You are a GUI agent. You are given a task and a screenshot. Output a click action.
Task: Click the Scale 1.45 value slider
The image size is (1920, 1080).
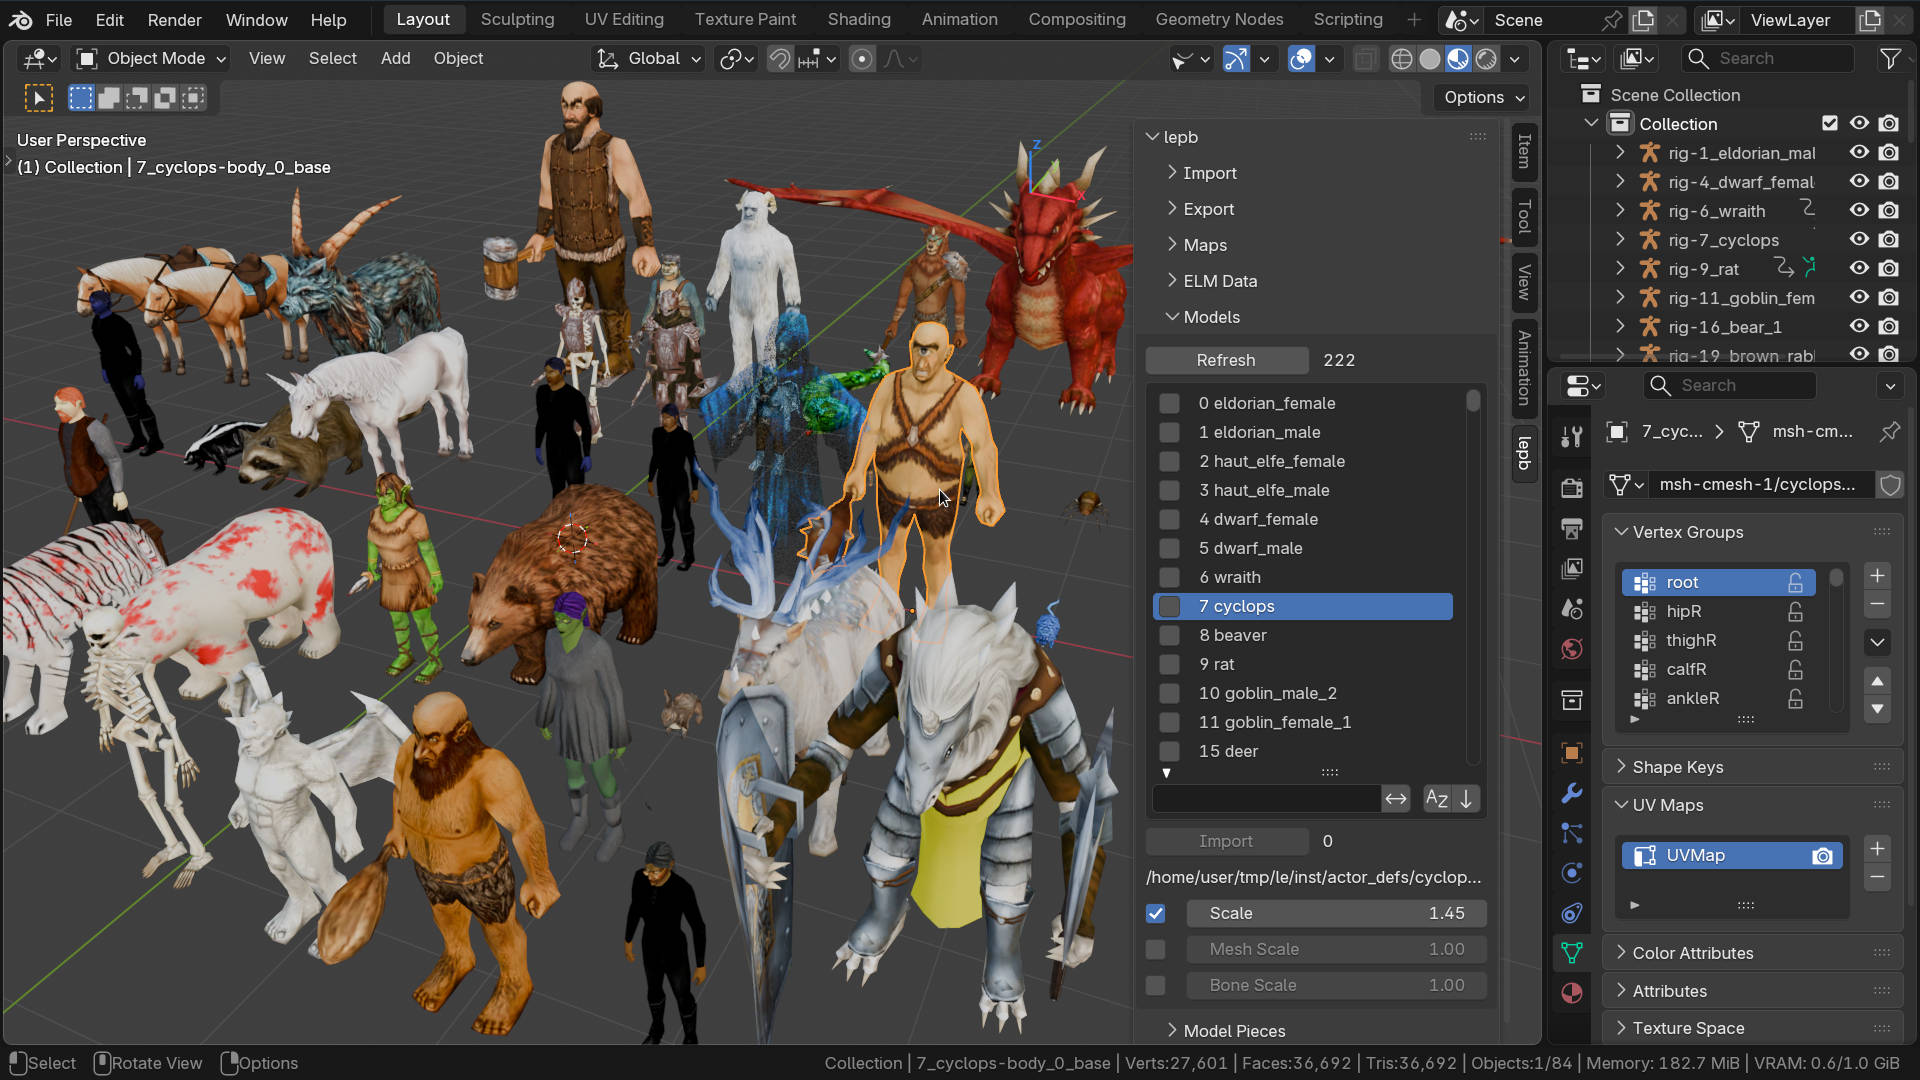pos(1335,913)
